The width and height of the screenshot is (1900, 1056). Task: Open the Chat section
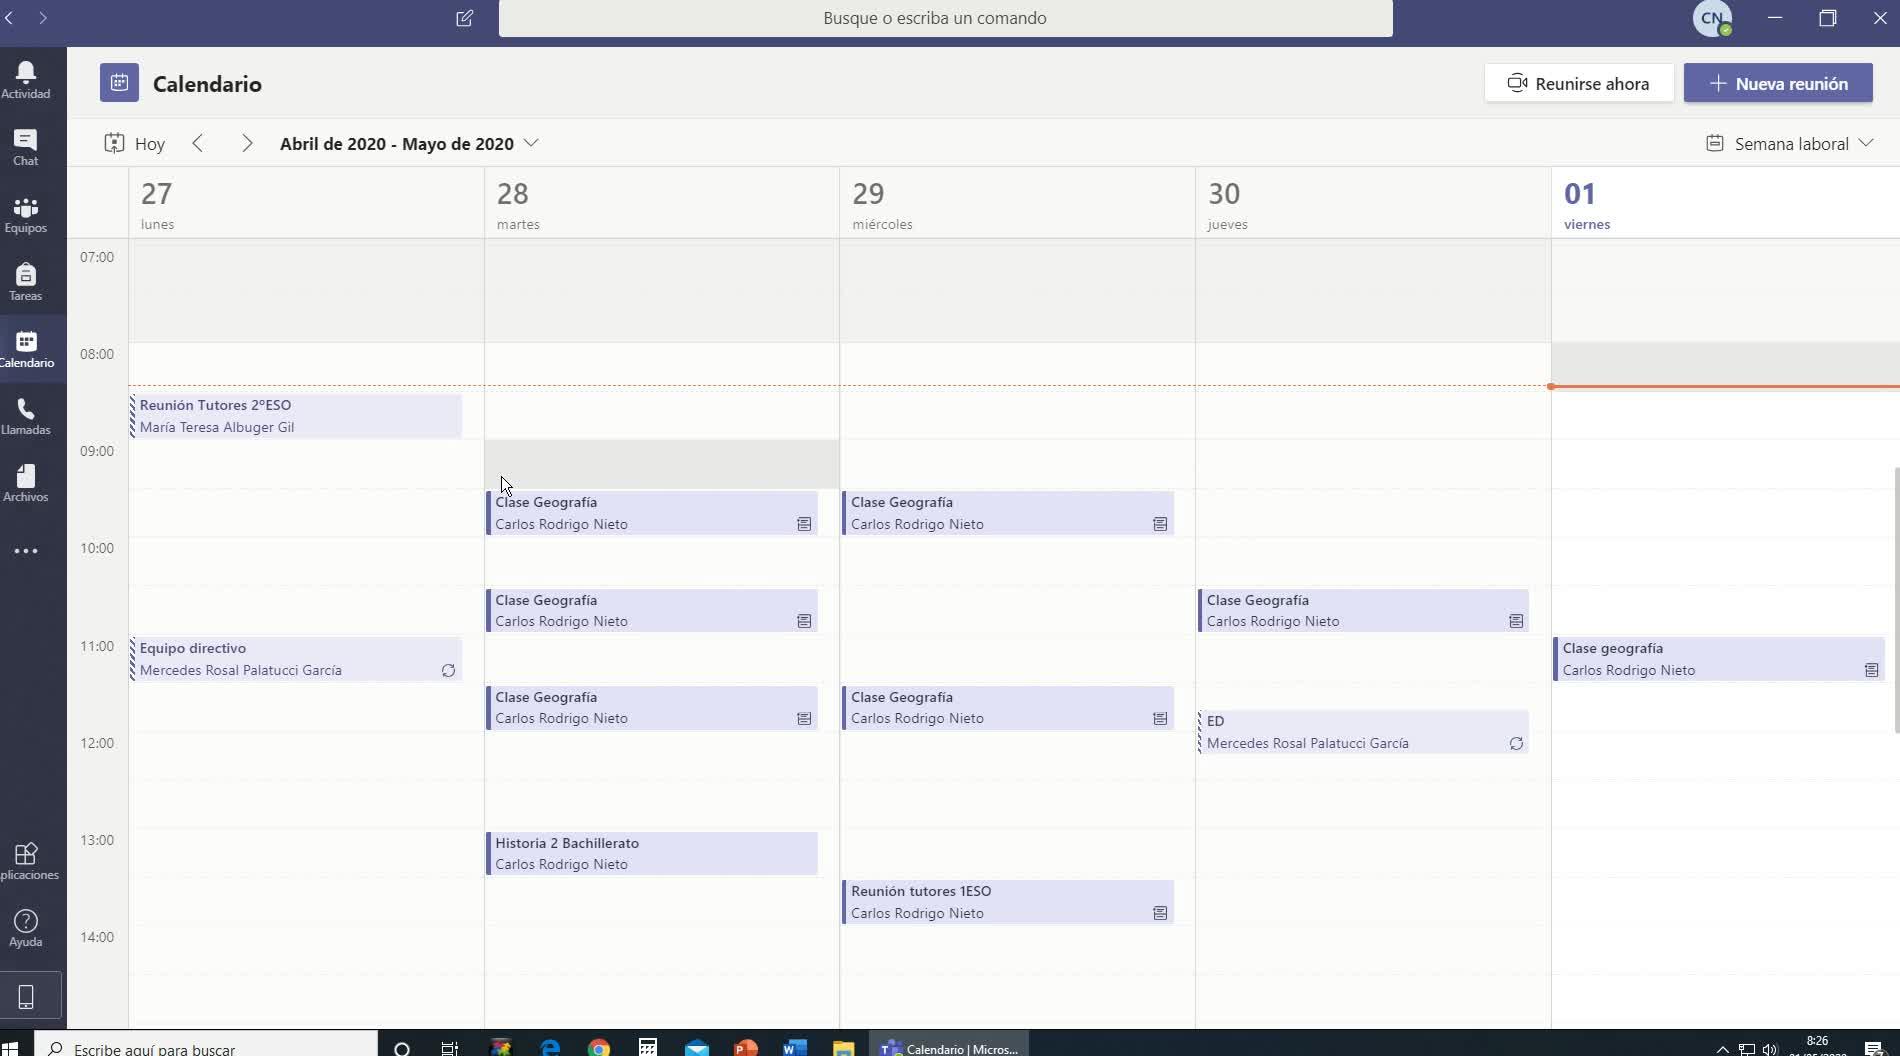[x=26, y=147]
